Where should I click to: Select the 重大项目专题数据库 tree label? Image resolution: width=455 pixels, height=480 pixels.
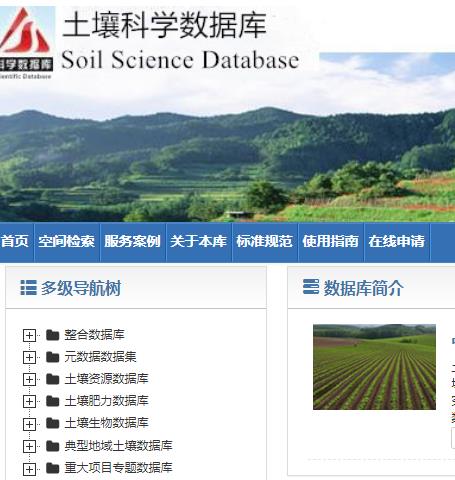coord(118,468)
